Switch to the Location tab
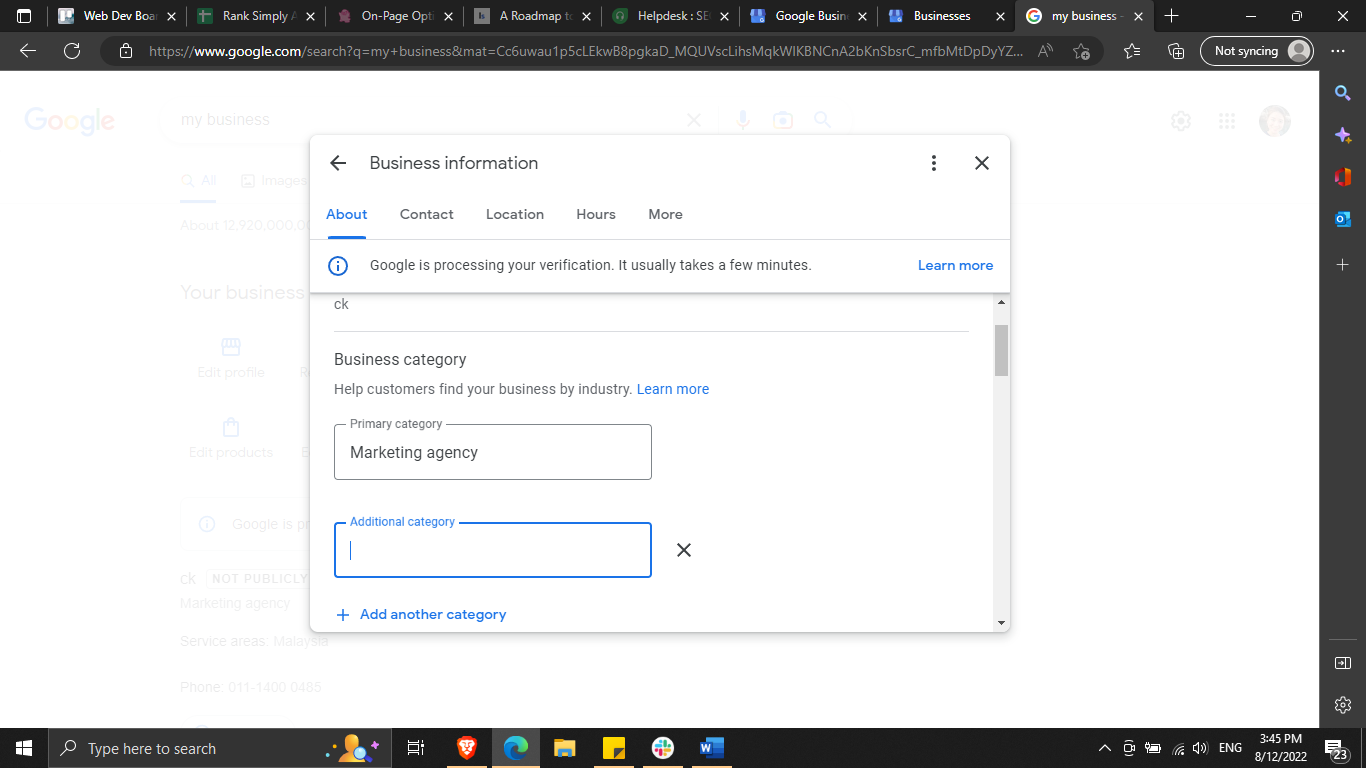 click(515, 214)
